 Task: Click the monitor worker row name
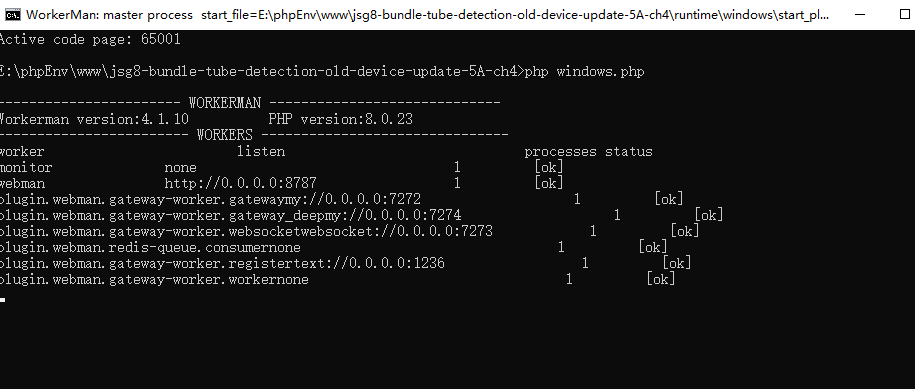point(26,168)
